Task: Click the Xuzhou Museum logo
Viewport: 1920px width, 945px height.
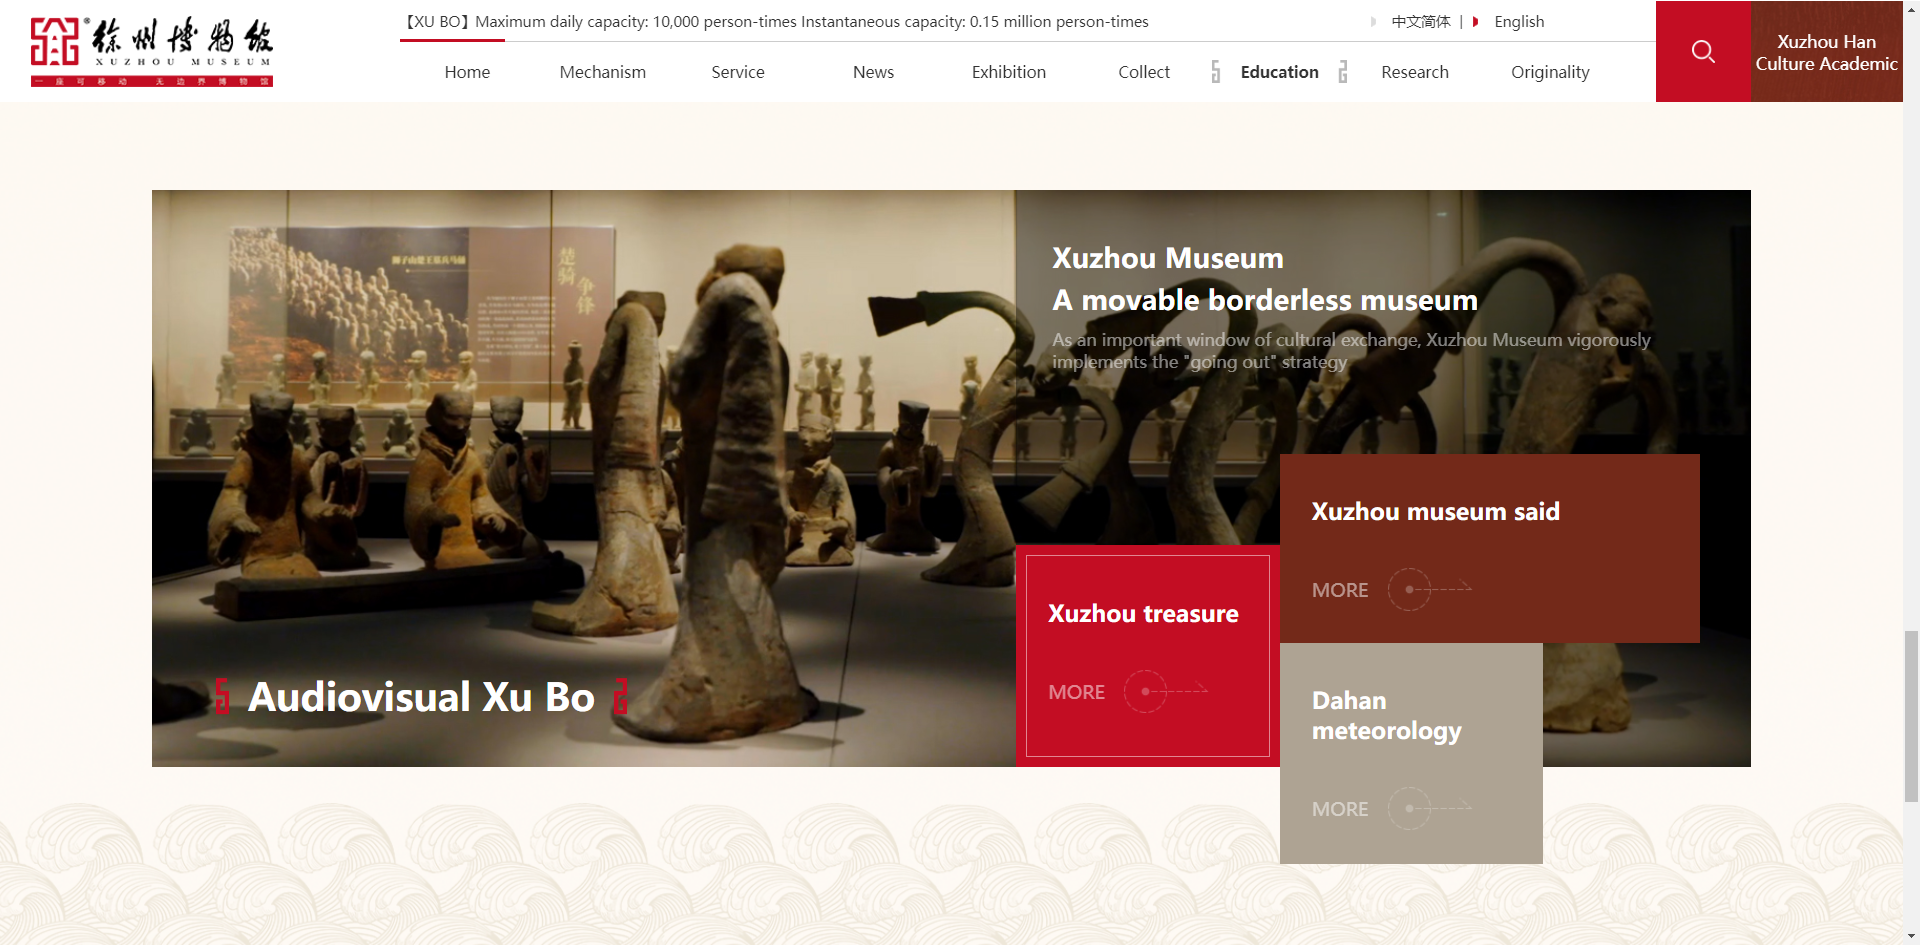Action: pyautogui.click(x=152, y=52)
